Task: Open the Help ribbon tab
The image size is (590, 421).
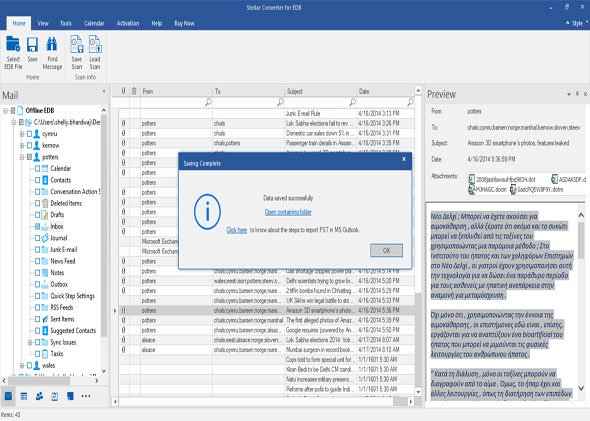Action: click(x=157, y=23)
